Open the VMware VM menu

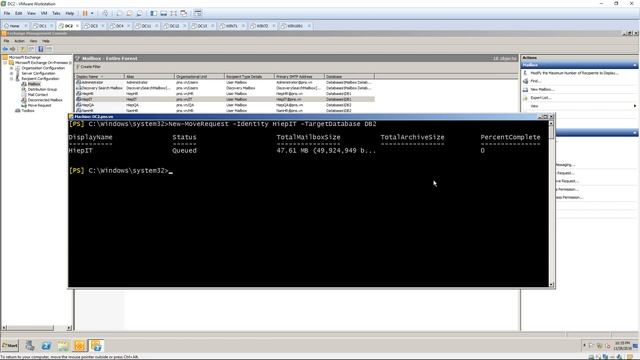click(x=44, y=13)
